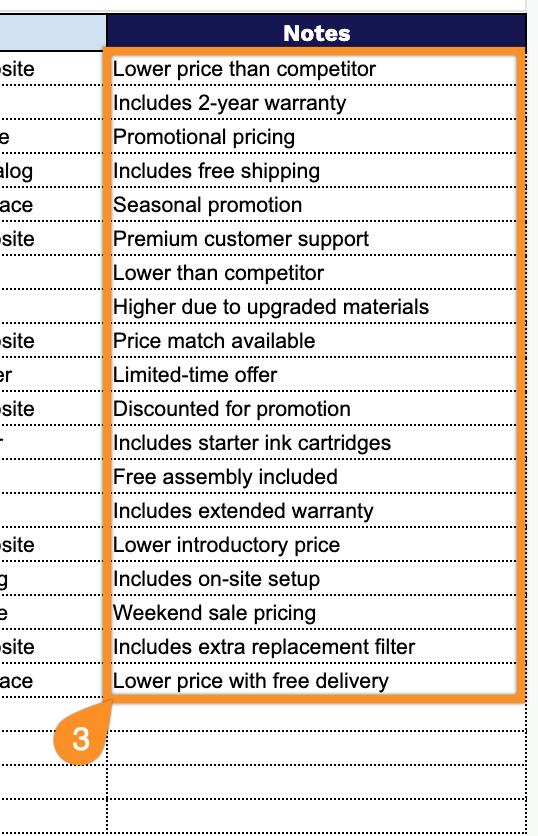Click the 'Lower than competitor' cell
The width and height of the screenshot is (538, 836).
coord(316,273)
